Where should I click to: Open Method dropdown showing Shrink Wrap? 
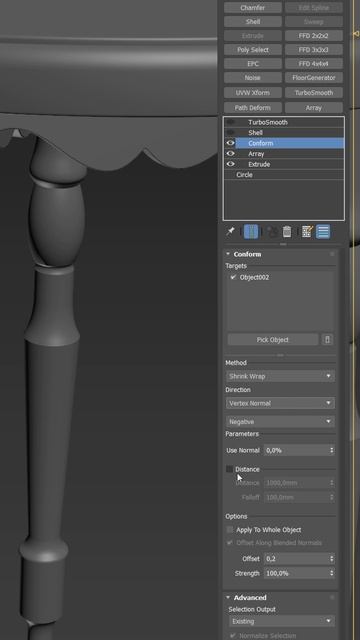click(280, 376)
